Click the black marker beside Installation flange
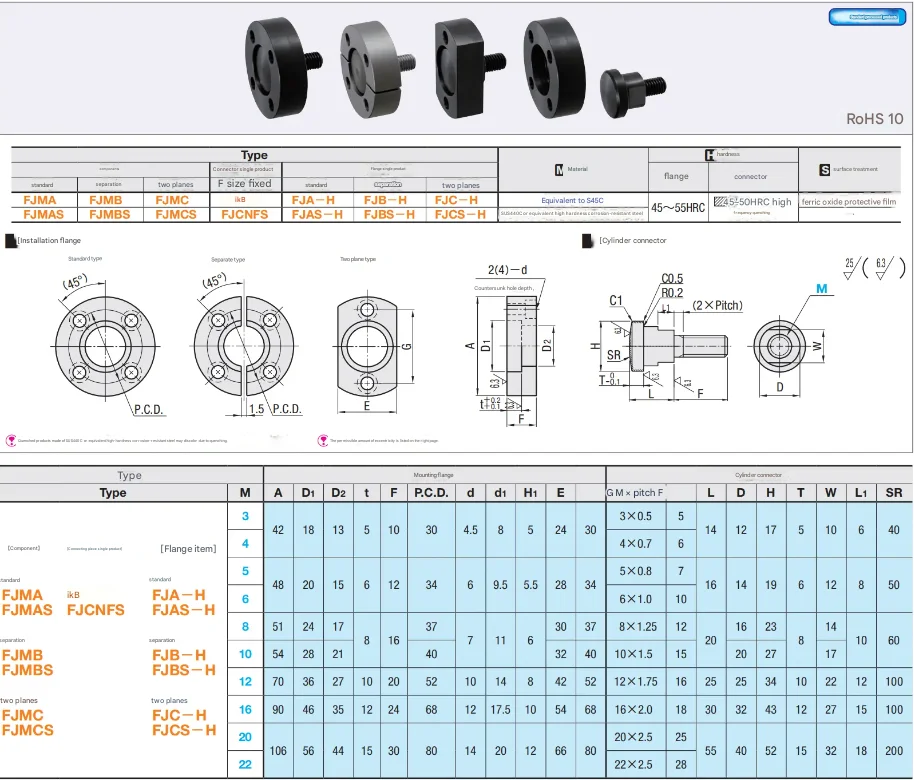 coord(10,241)
